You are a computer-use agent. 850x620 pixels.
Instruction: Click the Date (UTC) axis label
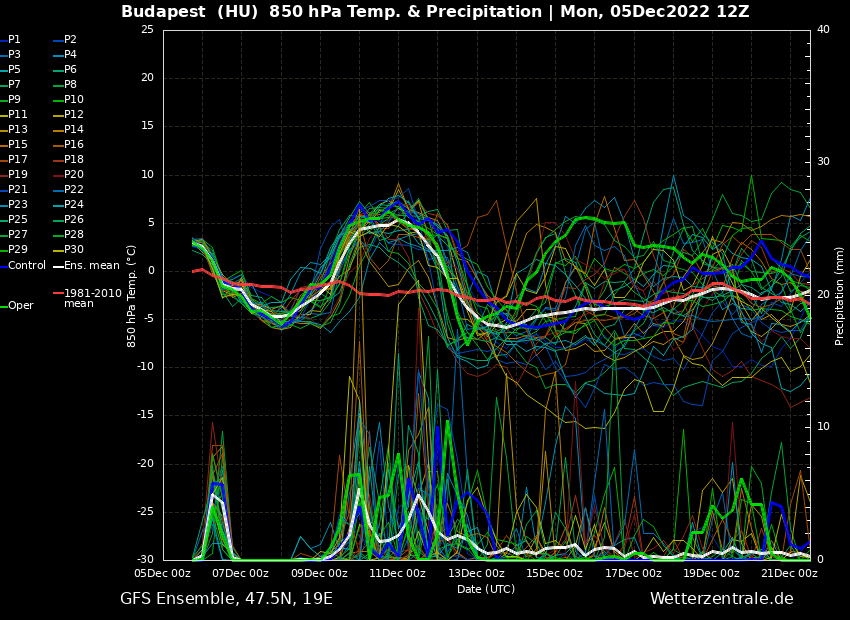click(486, 589)
